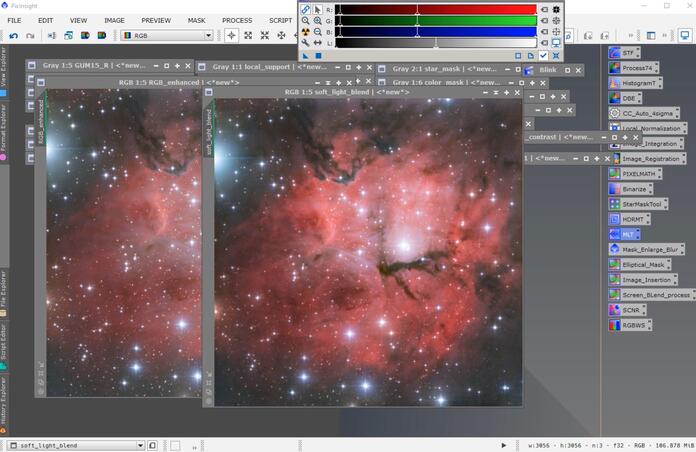Click the wrench STF parameters icon
The image size is (696, 452).
305,43
